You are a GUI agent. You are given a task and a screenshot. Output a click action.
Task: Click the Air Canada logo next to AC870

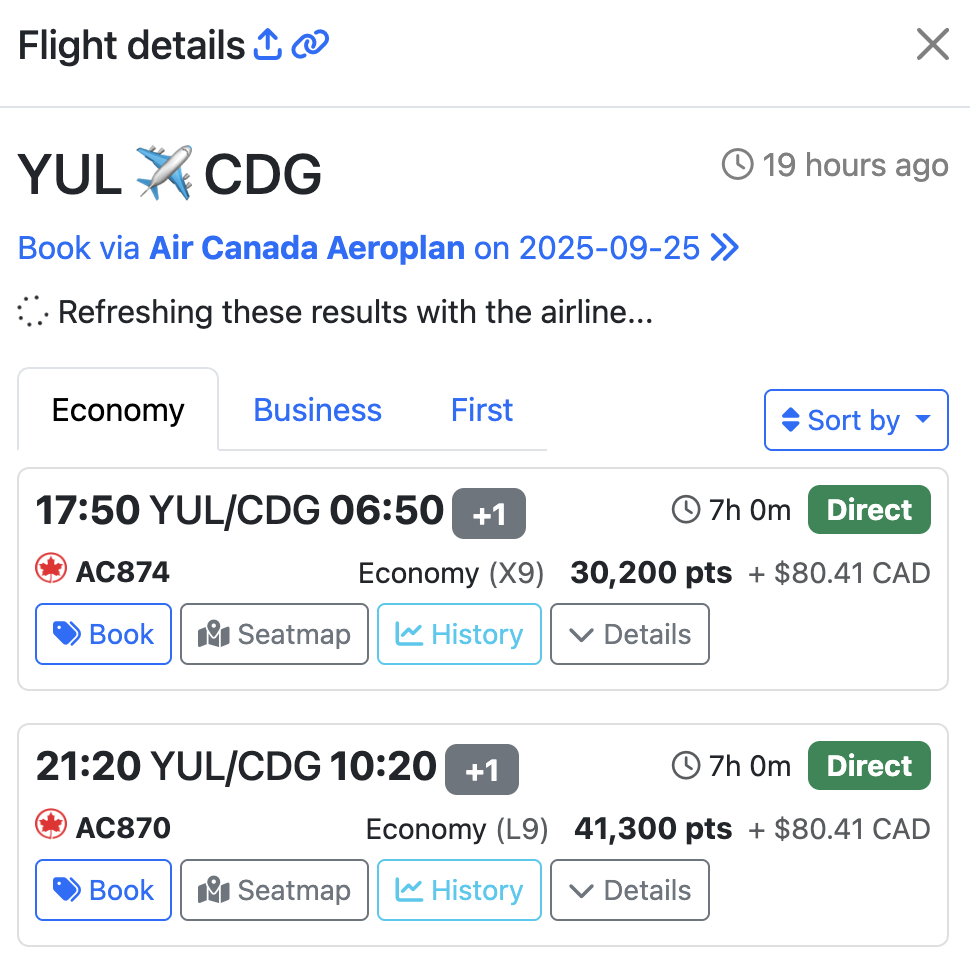coord(51,827)
